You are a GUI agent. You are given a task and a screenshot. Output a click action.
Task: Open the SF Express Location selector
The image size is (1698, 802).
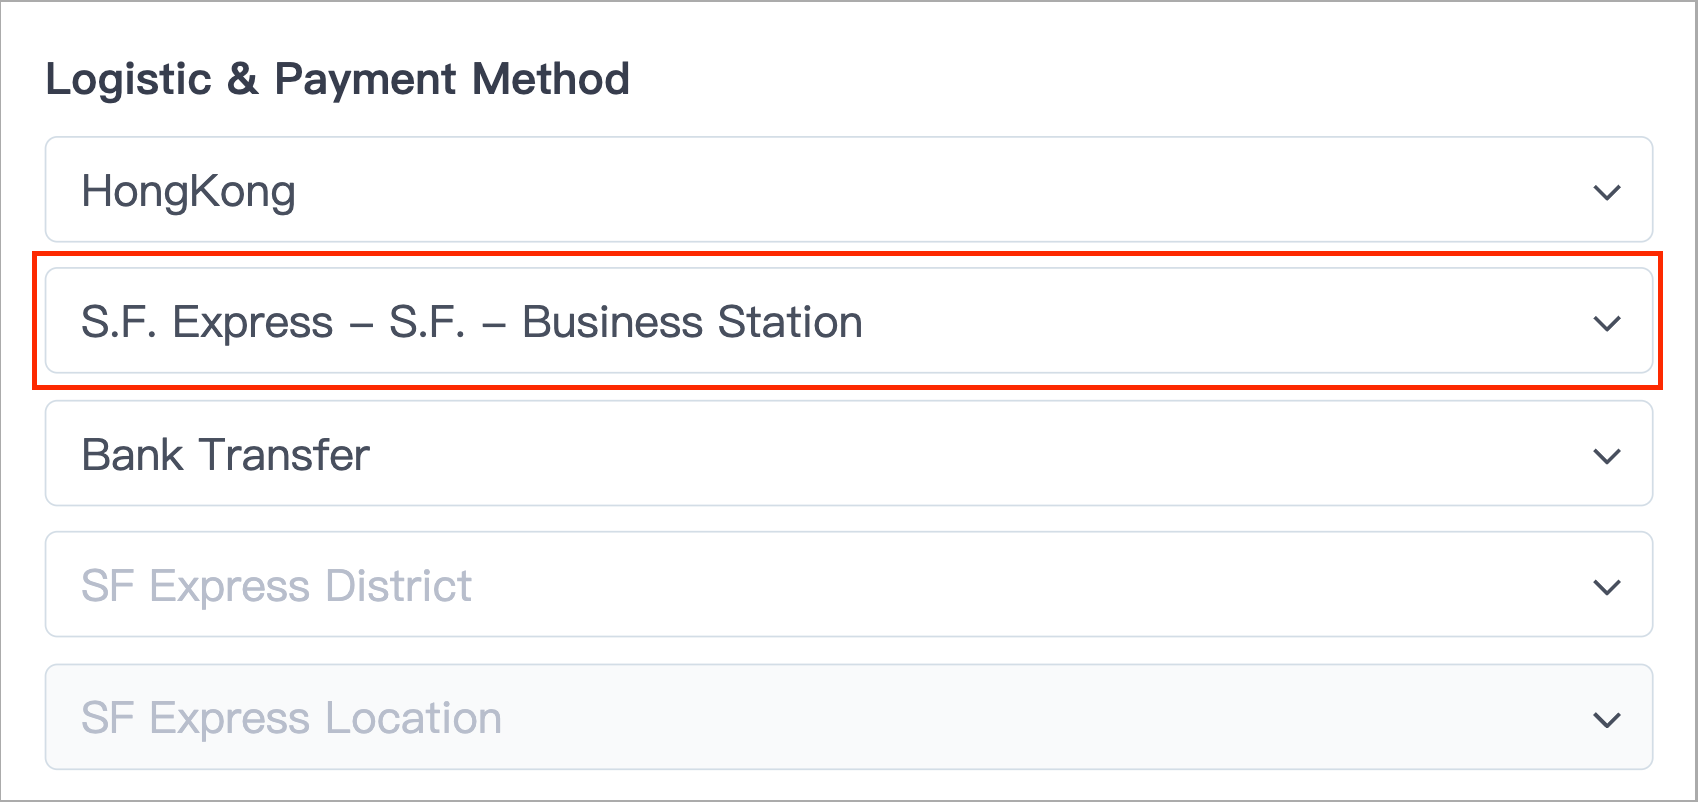849,717
